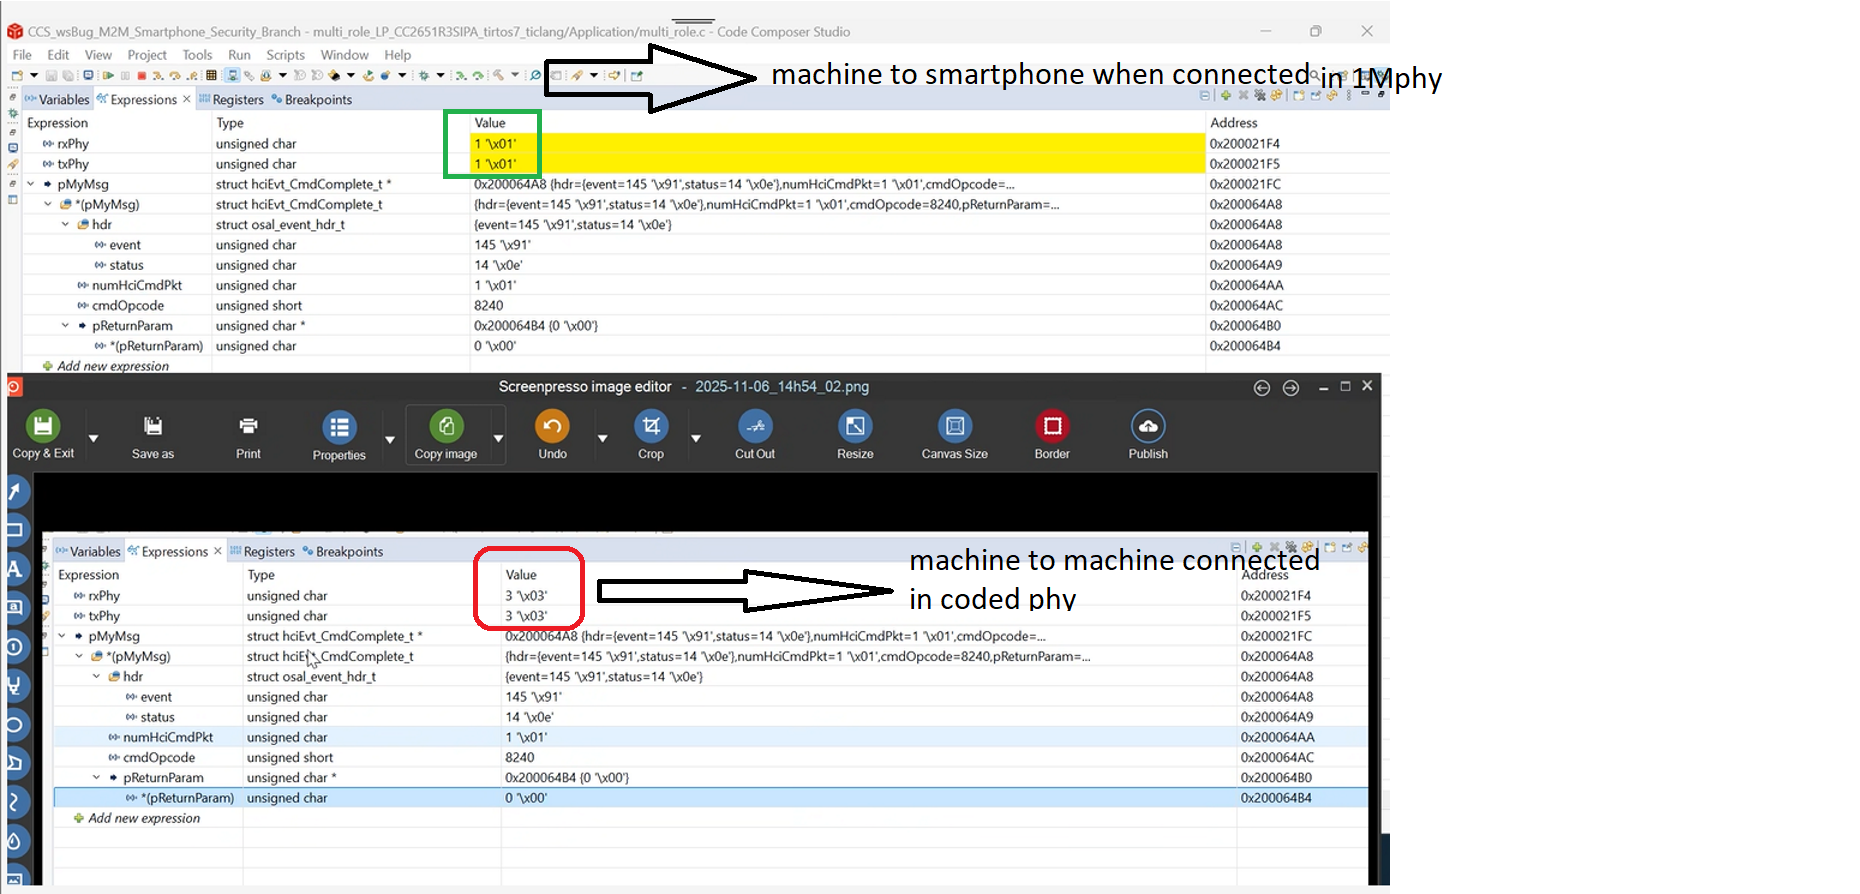Click the Collapse All icon in the Expressions view toolbar
The width and height of the screenshot is (1860, 894).
1205,96
